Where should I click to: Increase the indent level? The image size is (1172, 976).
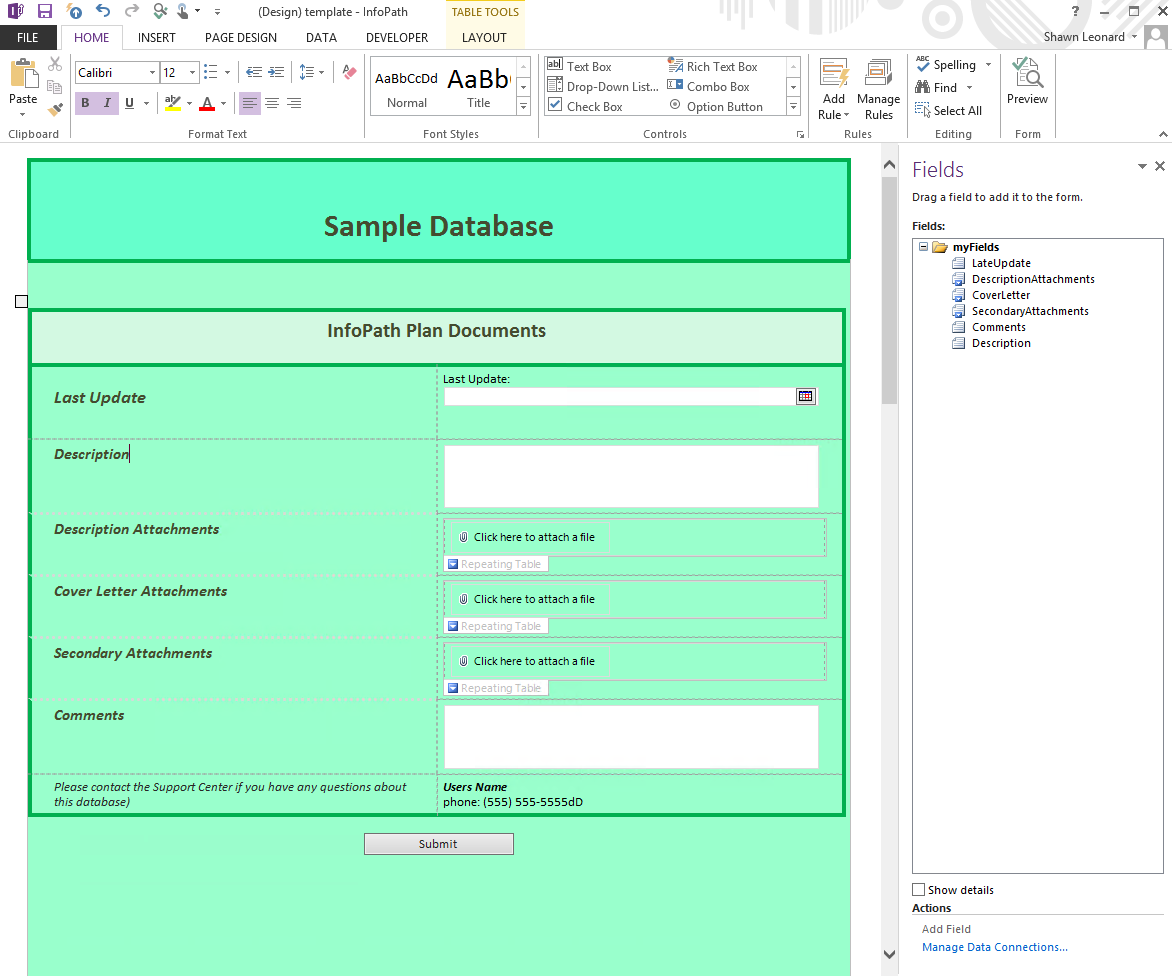(277, 72)
